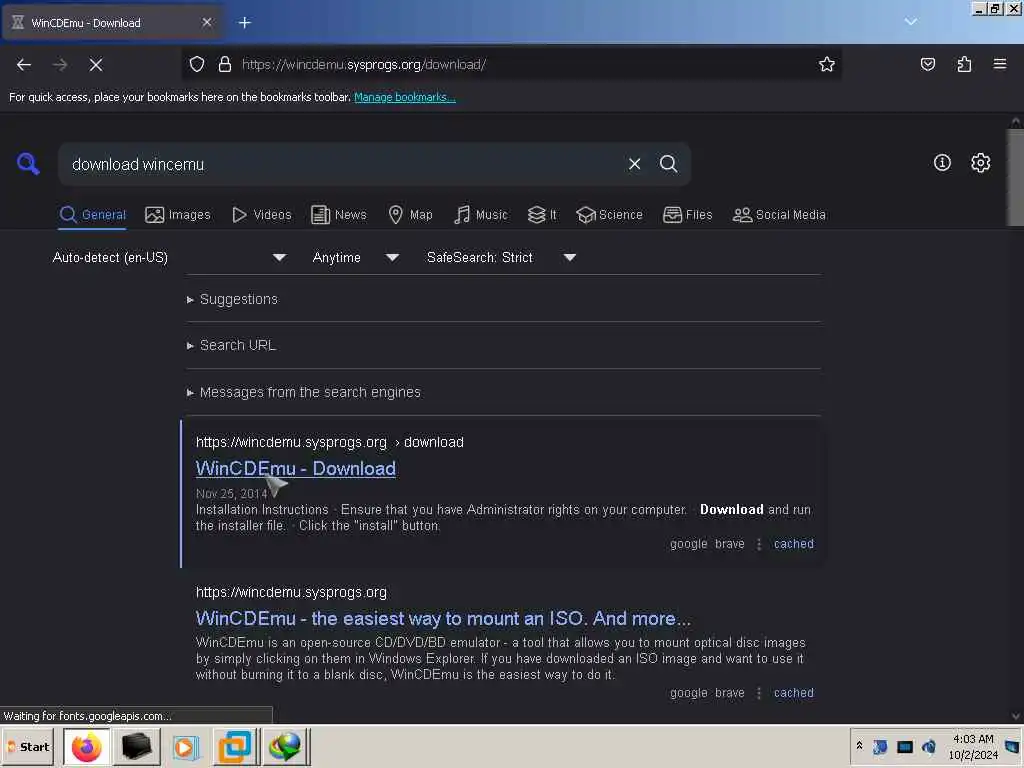
Task: Open the list all tabs chevron
Action: [910, 22]
